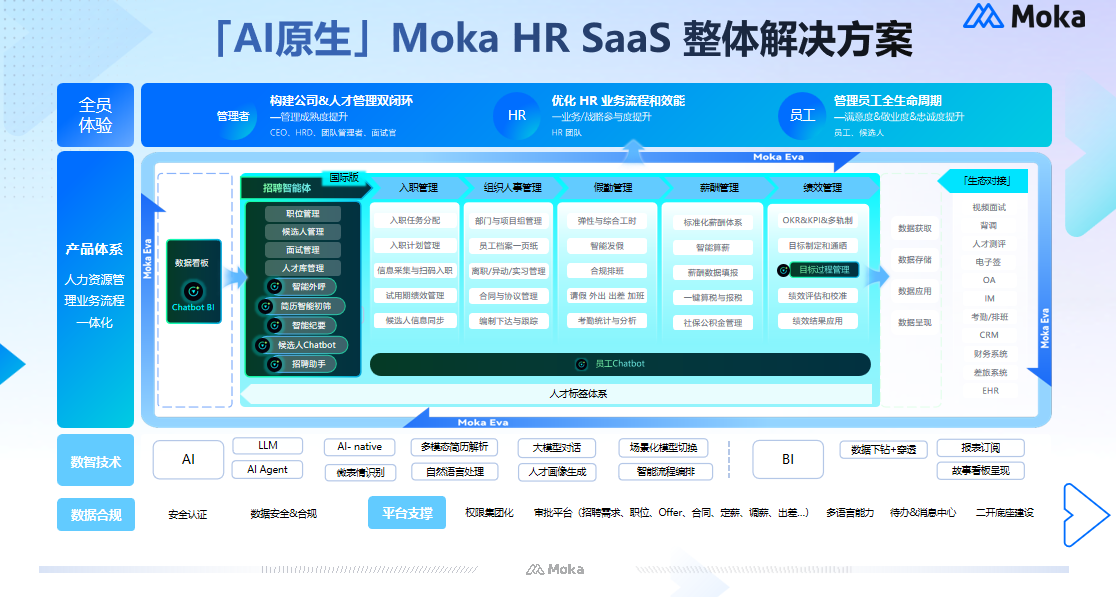Select the 智能纪要 AI icon
The width and height of the screenshot is (1116, 597).
tap(274, 325)
